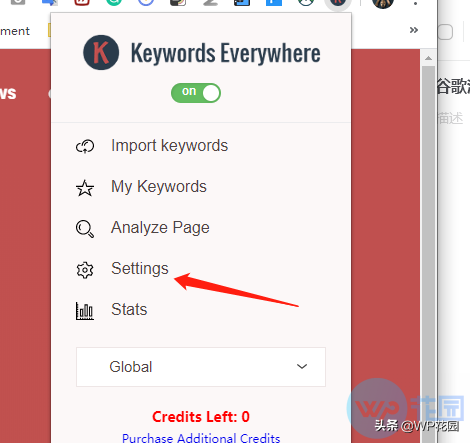Open Stats entry
Screen dimensions: 470x443
point(129,309)
